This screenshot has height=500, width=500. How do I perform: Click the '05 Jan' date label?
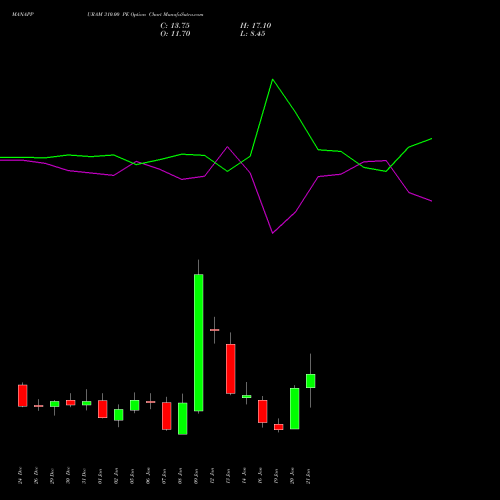[132, 476]
